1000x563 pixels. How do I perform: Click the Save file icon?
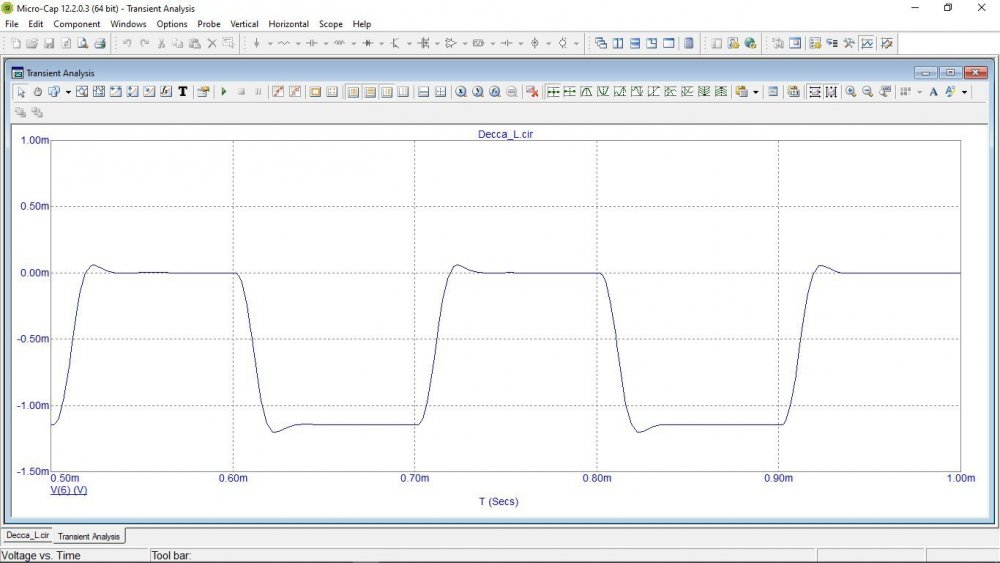pyautogui.click(x=49, y=44)
